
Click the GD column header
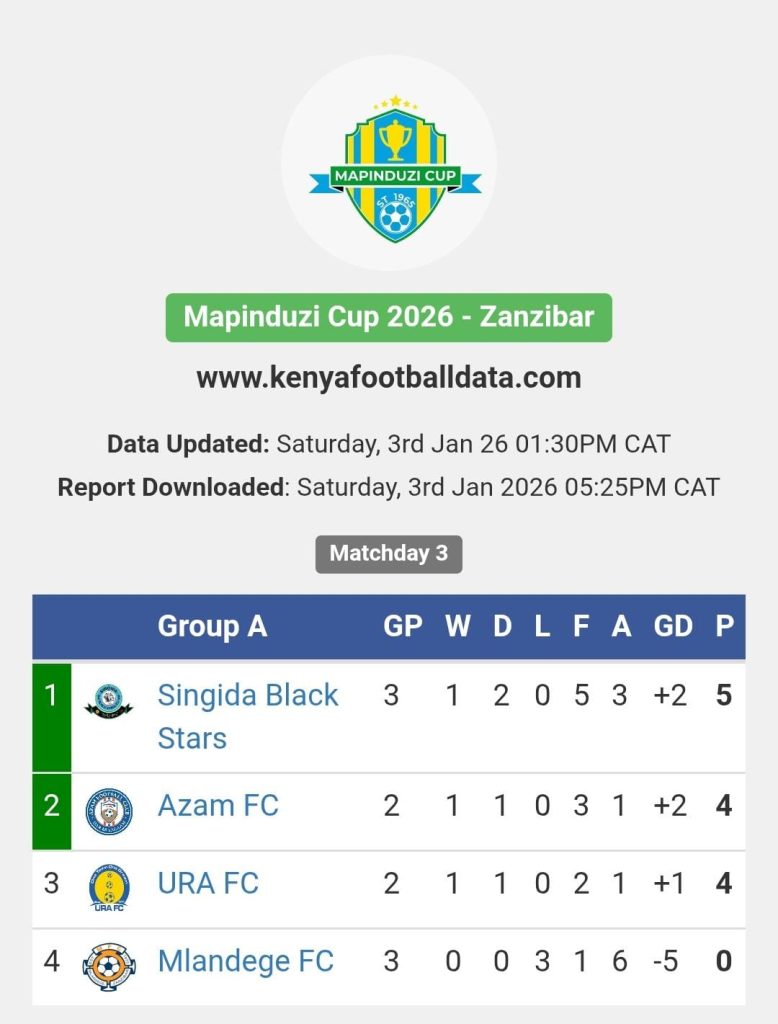tap(672, 627)
